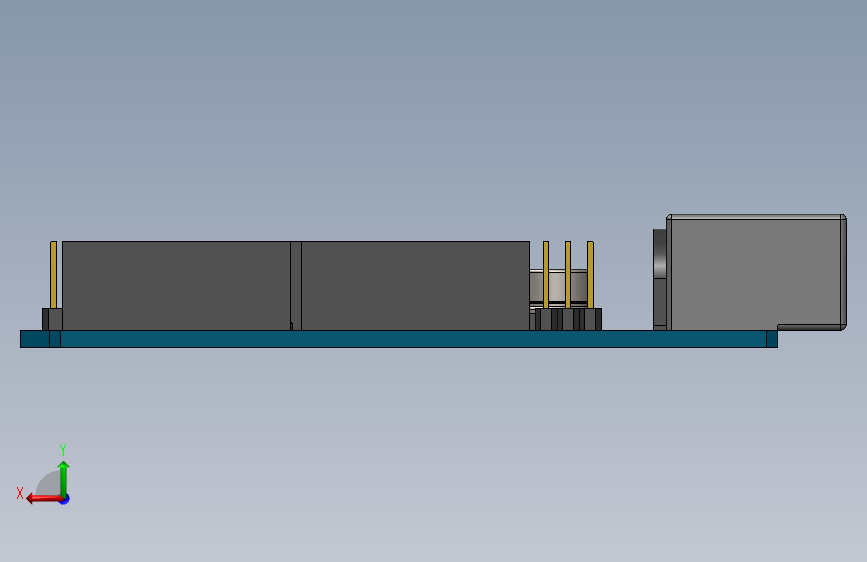Select the teal circuit board edge
Screen dimensions: 867x562
pyautogui.click(x=399, y=339)
